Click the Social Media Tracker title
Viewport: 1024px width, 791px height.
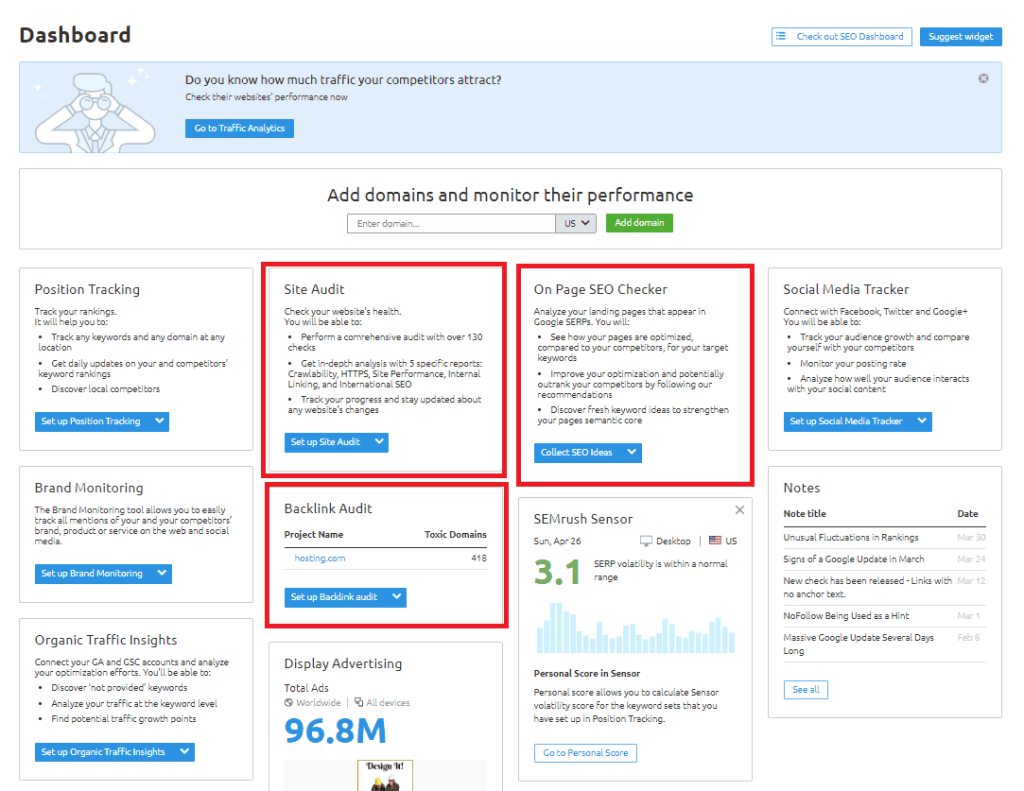(846, 289)
